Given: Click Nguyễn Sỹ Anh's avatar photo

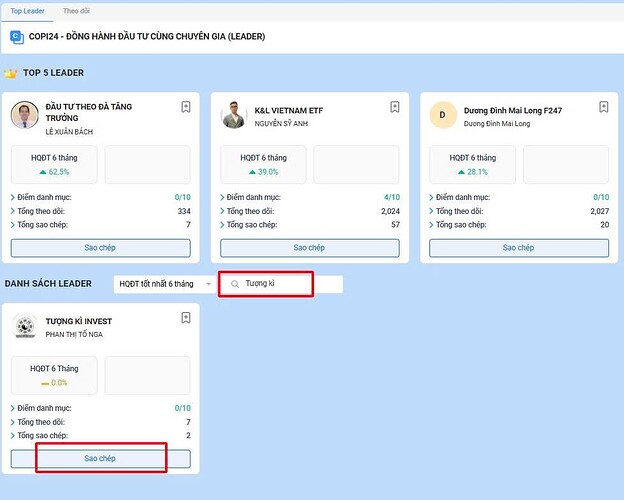Looking at the screenshot, I should click(x=234, y=115).
